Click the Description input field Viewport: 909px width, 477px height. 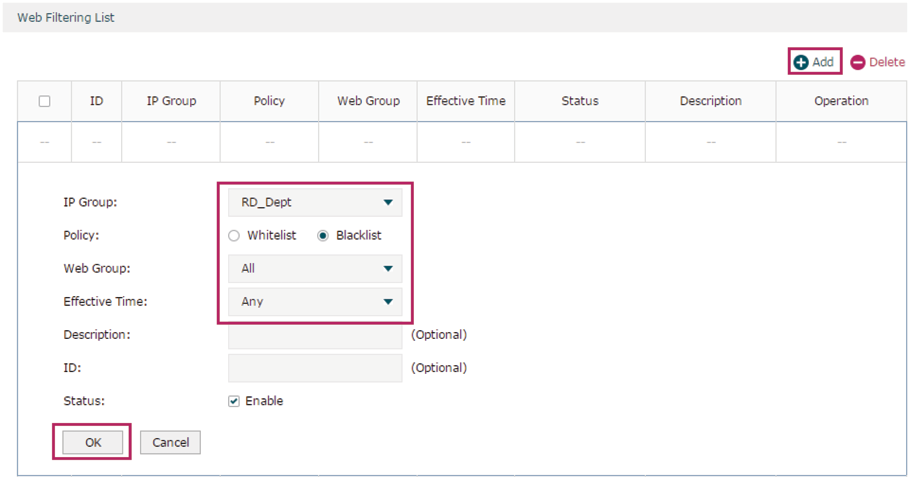[x=315, y=336]
